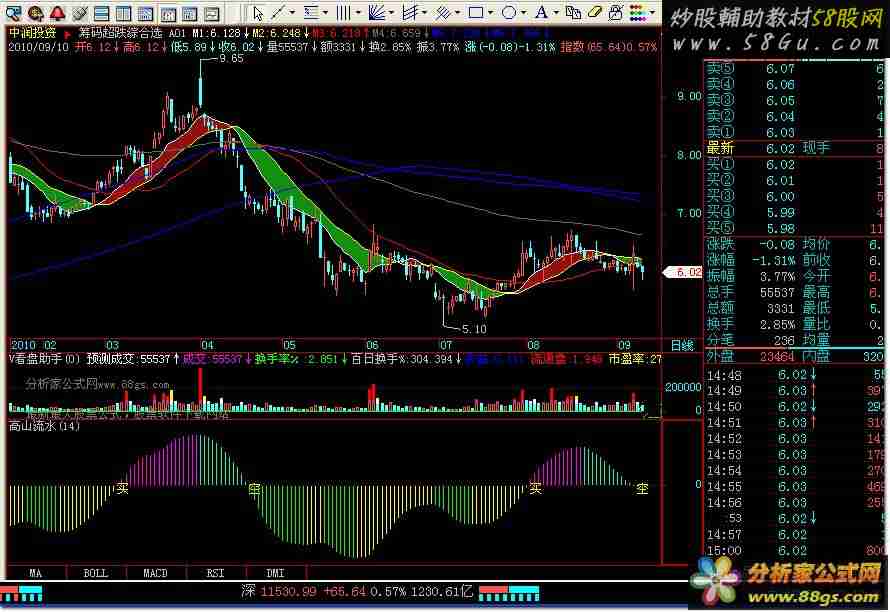Switch to the BOLL indicator tab
The width and height of the screenshot is (890, 612).
coord(95,573)
